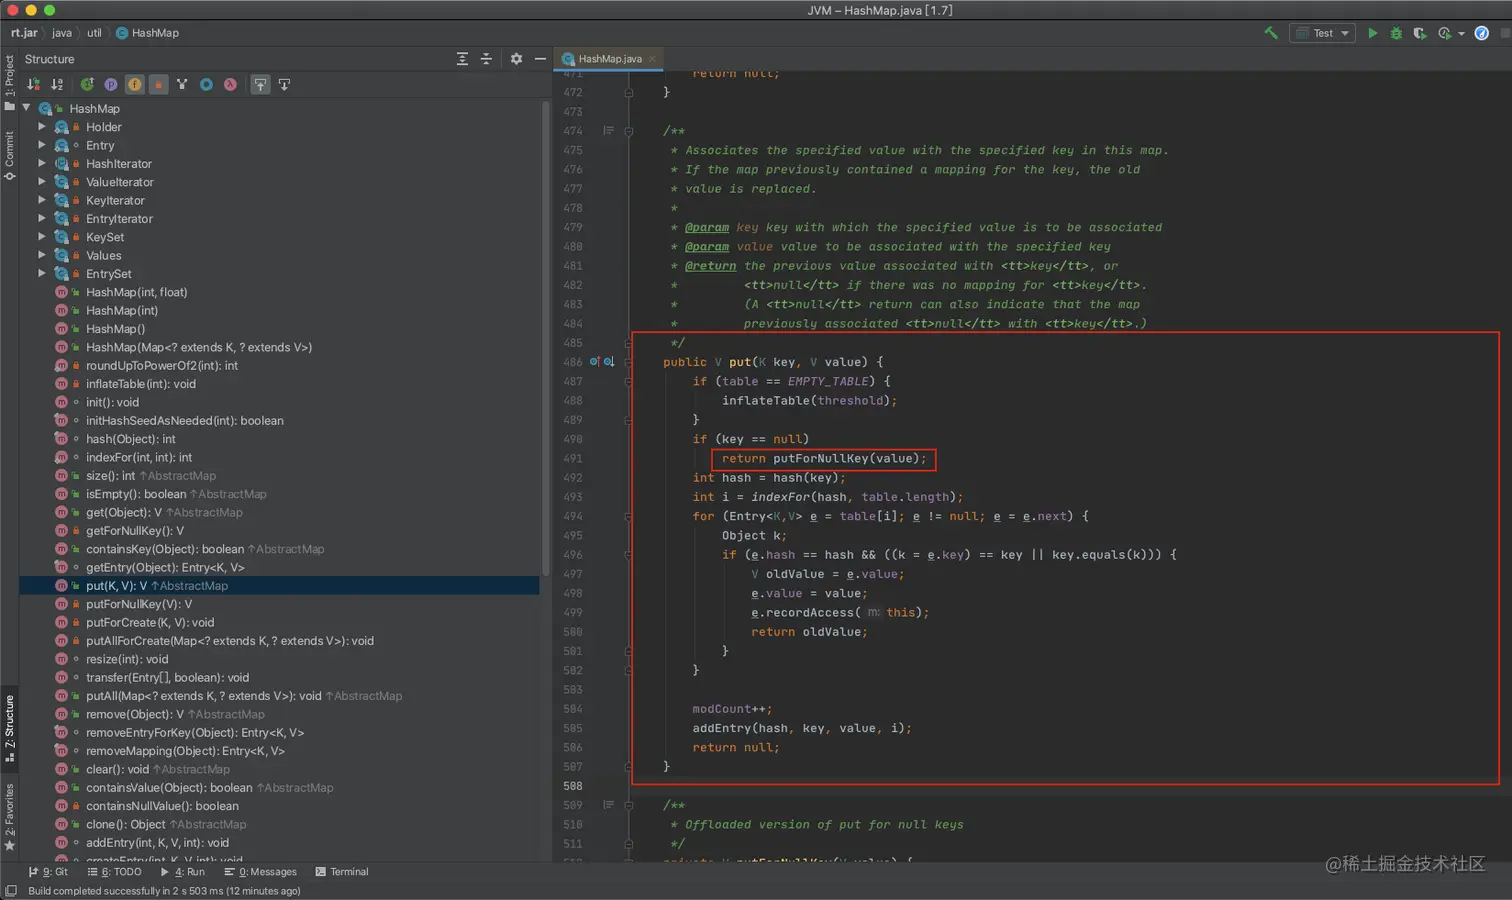Switch to the HashMap.java editor tab
The image size is (1512, 900).
(x=609, y=59)
